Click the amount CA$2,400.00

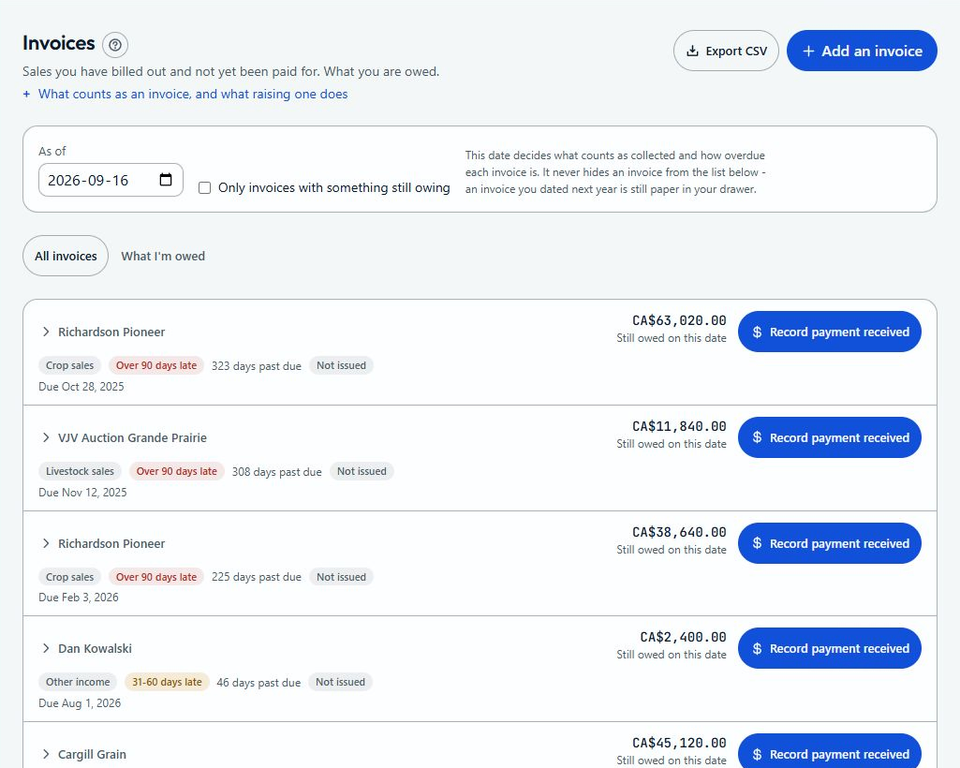point(683,638)
